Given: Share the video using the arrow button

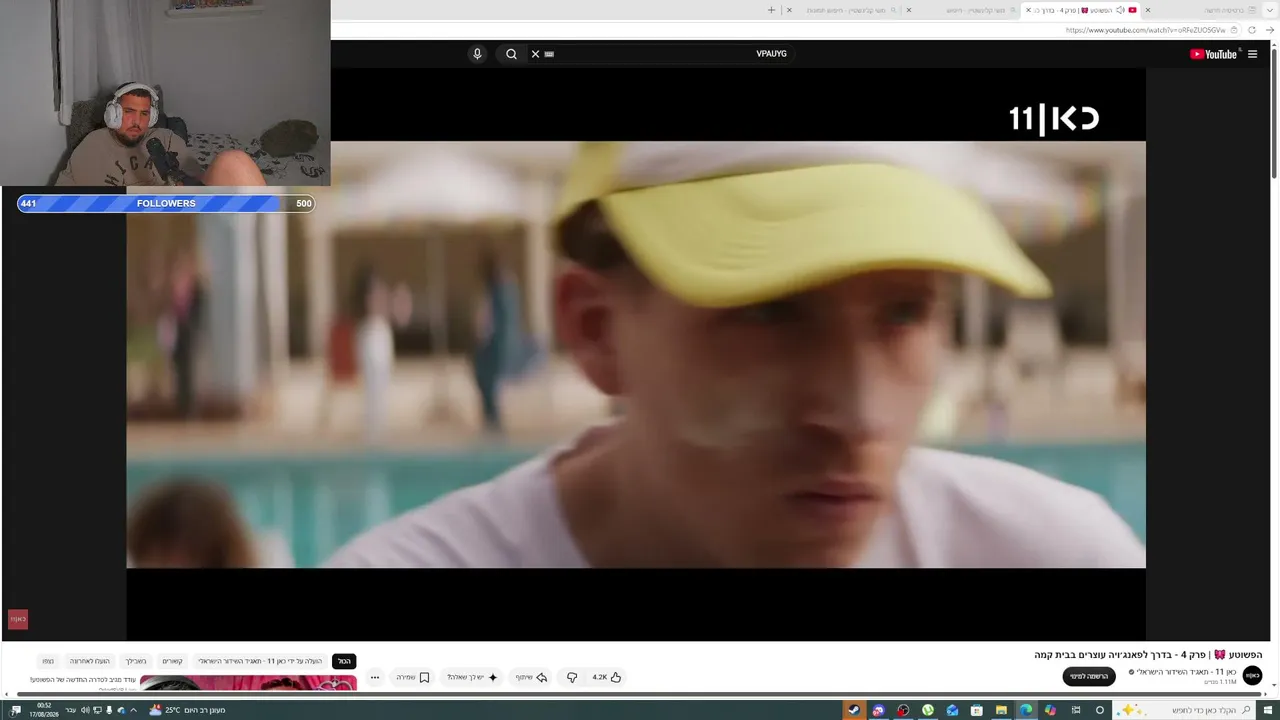Looking at the screenshot, I should (532, 677).
